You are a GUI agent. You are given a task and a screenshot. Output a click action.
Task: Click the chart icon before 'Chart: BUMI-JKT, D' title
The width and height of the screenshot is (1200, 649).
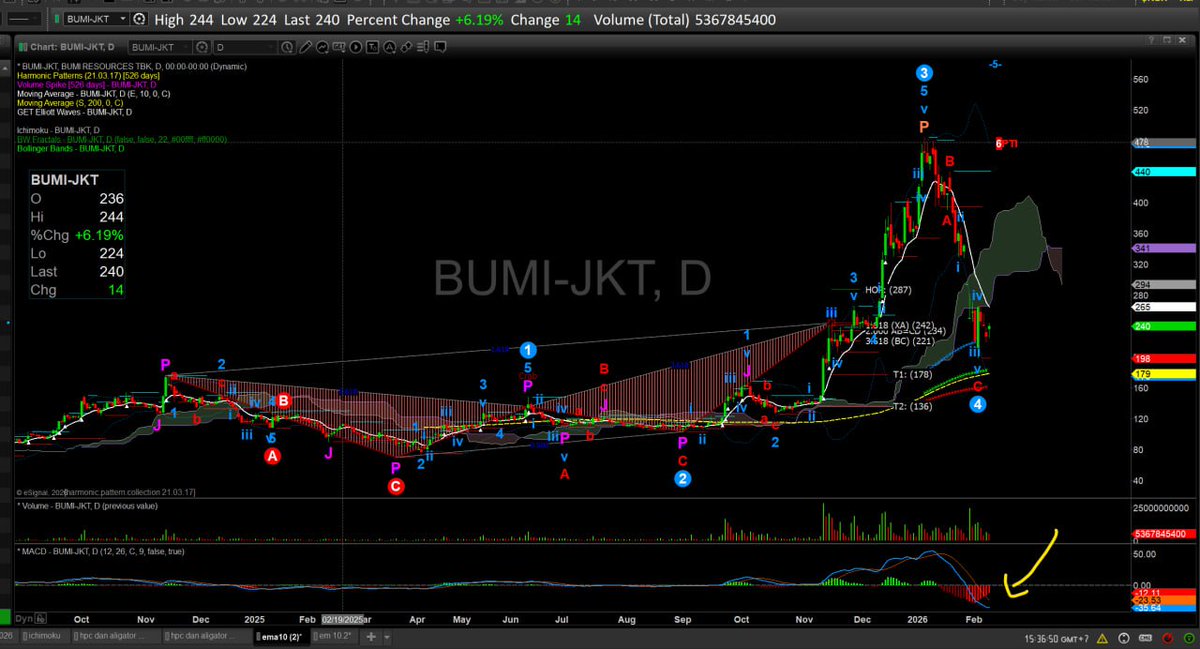22,47
